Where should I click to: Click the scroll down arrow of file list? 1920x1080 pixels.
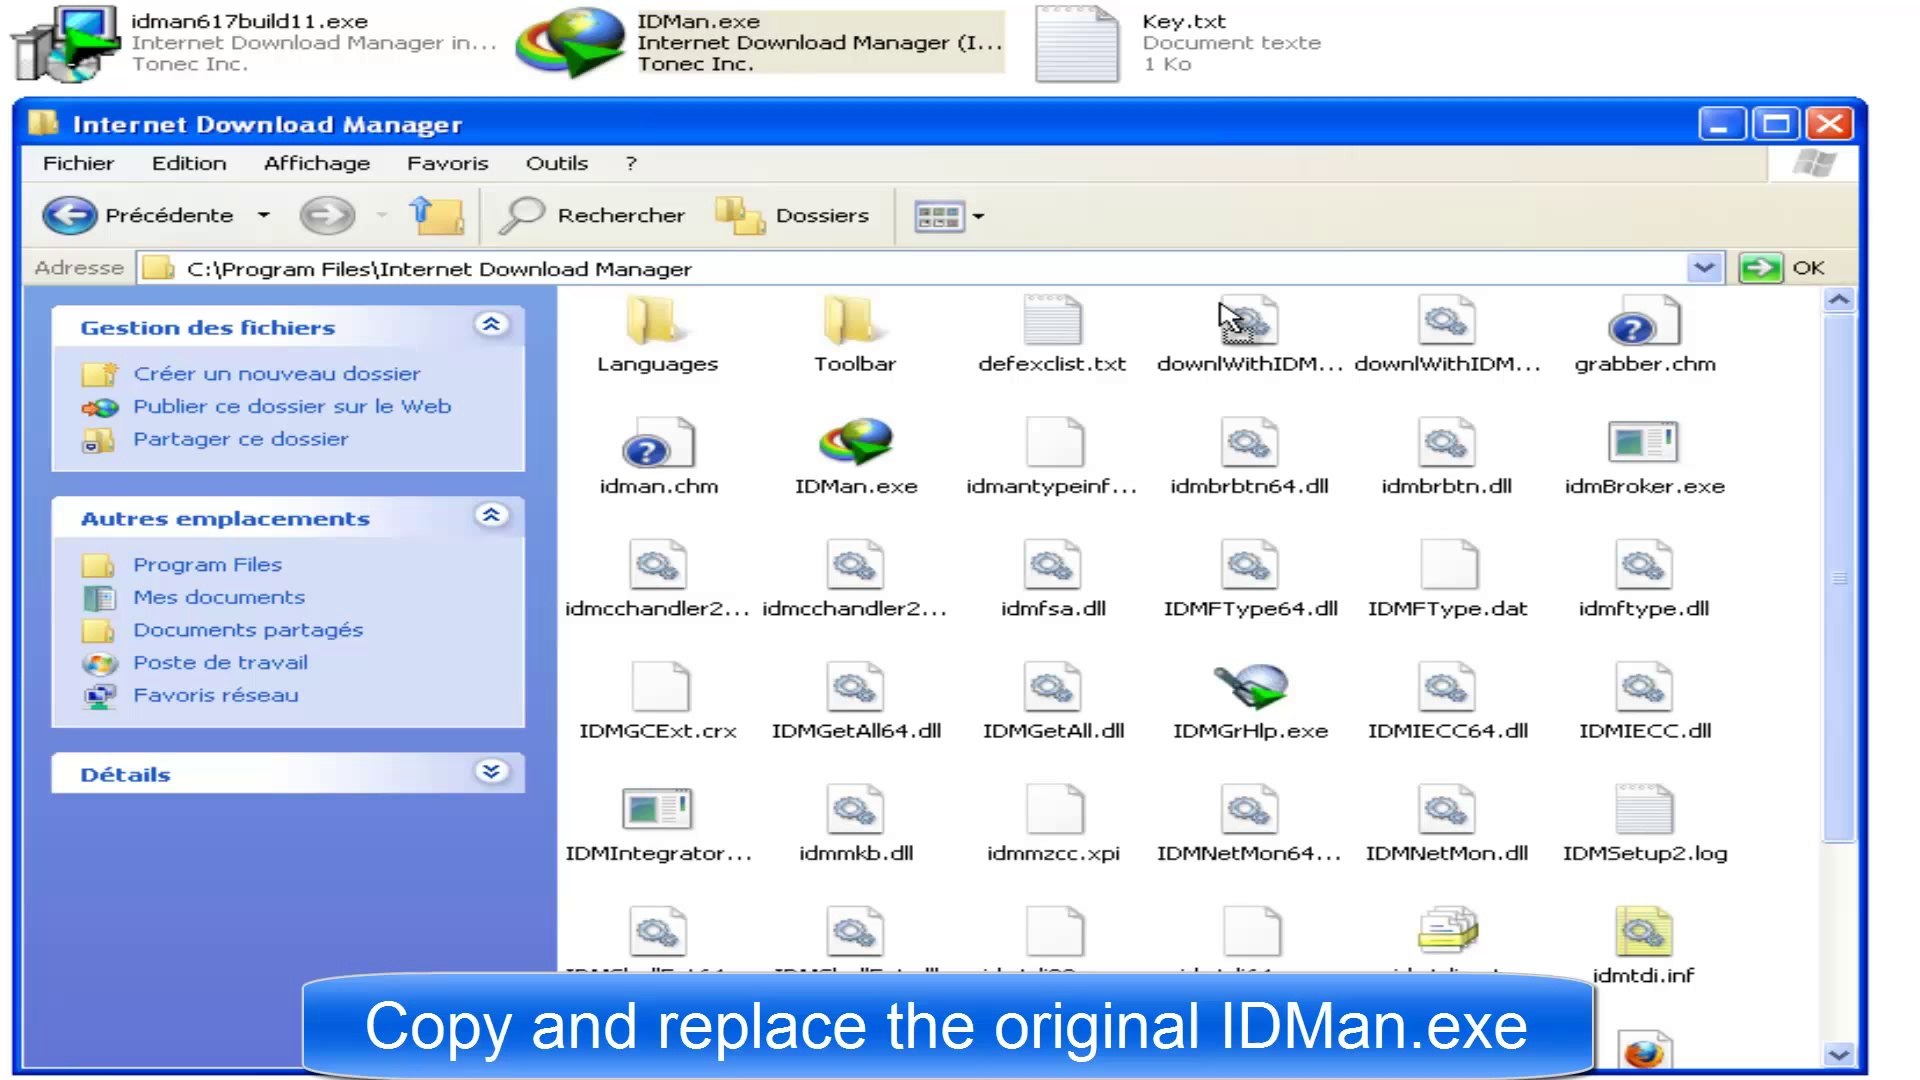[x=1838, y=1054]
